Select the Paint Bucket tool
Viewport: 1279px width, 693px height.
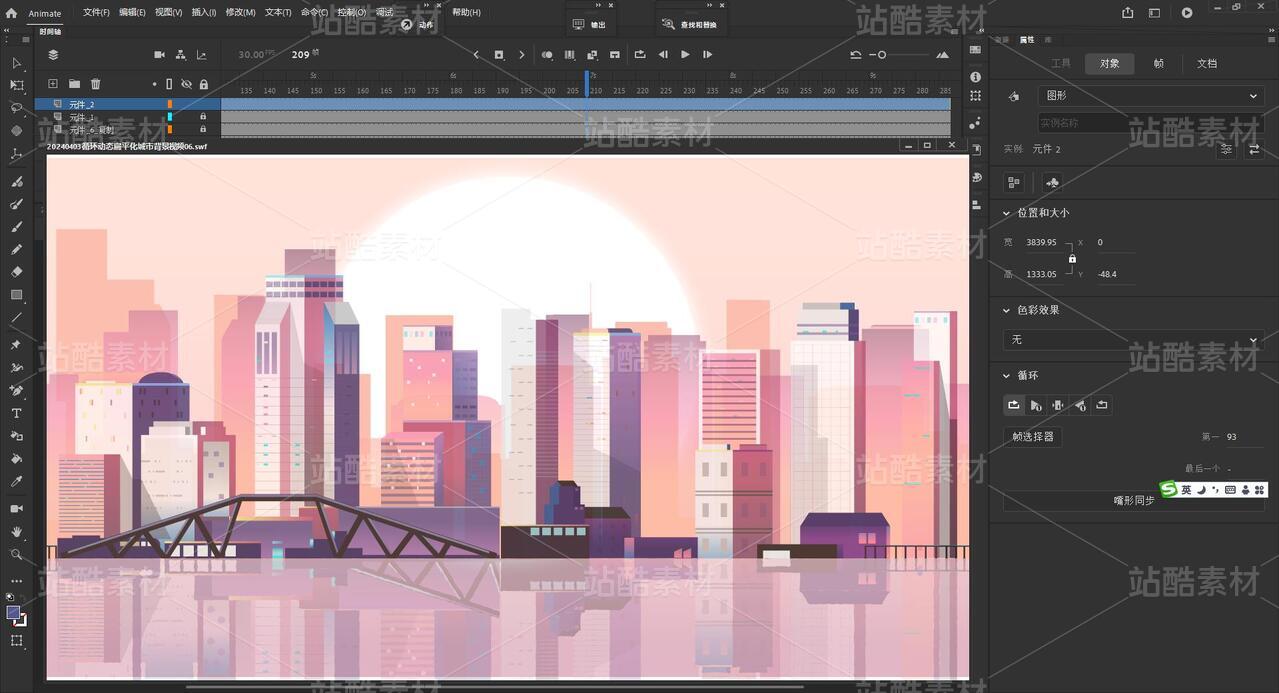[16, 459]
